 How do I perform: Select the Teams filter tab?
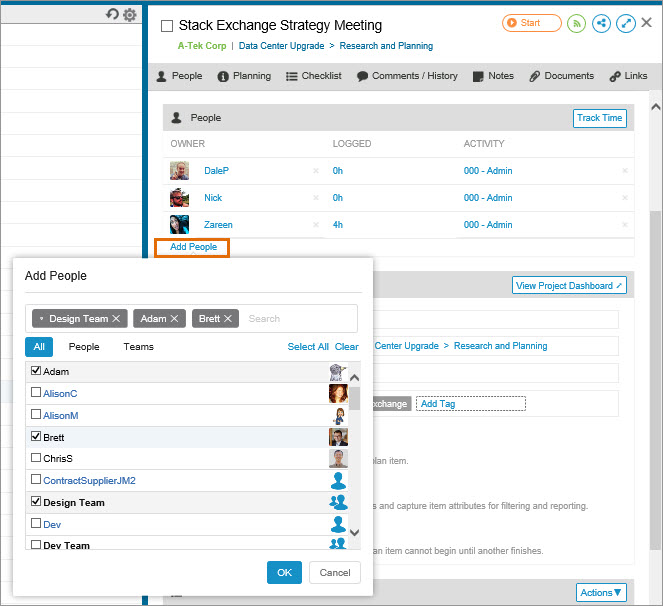(138, 347)
